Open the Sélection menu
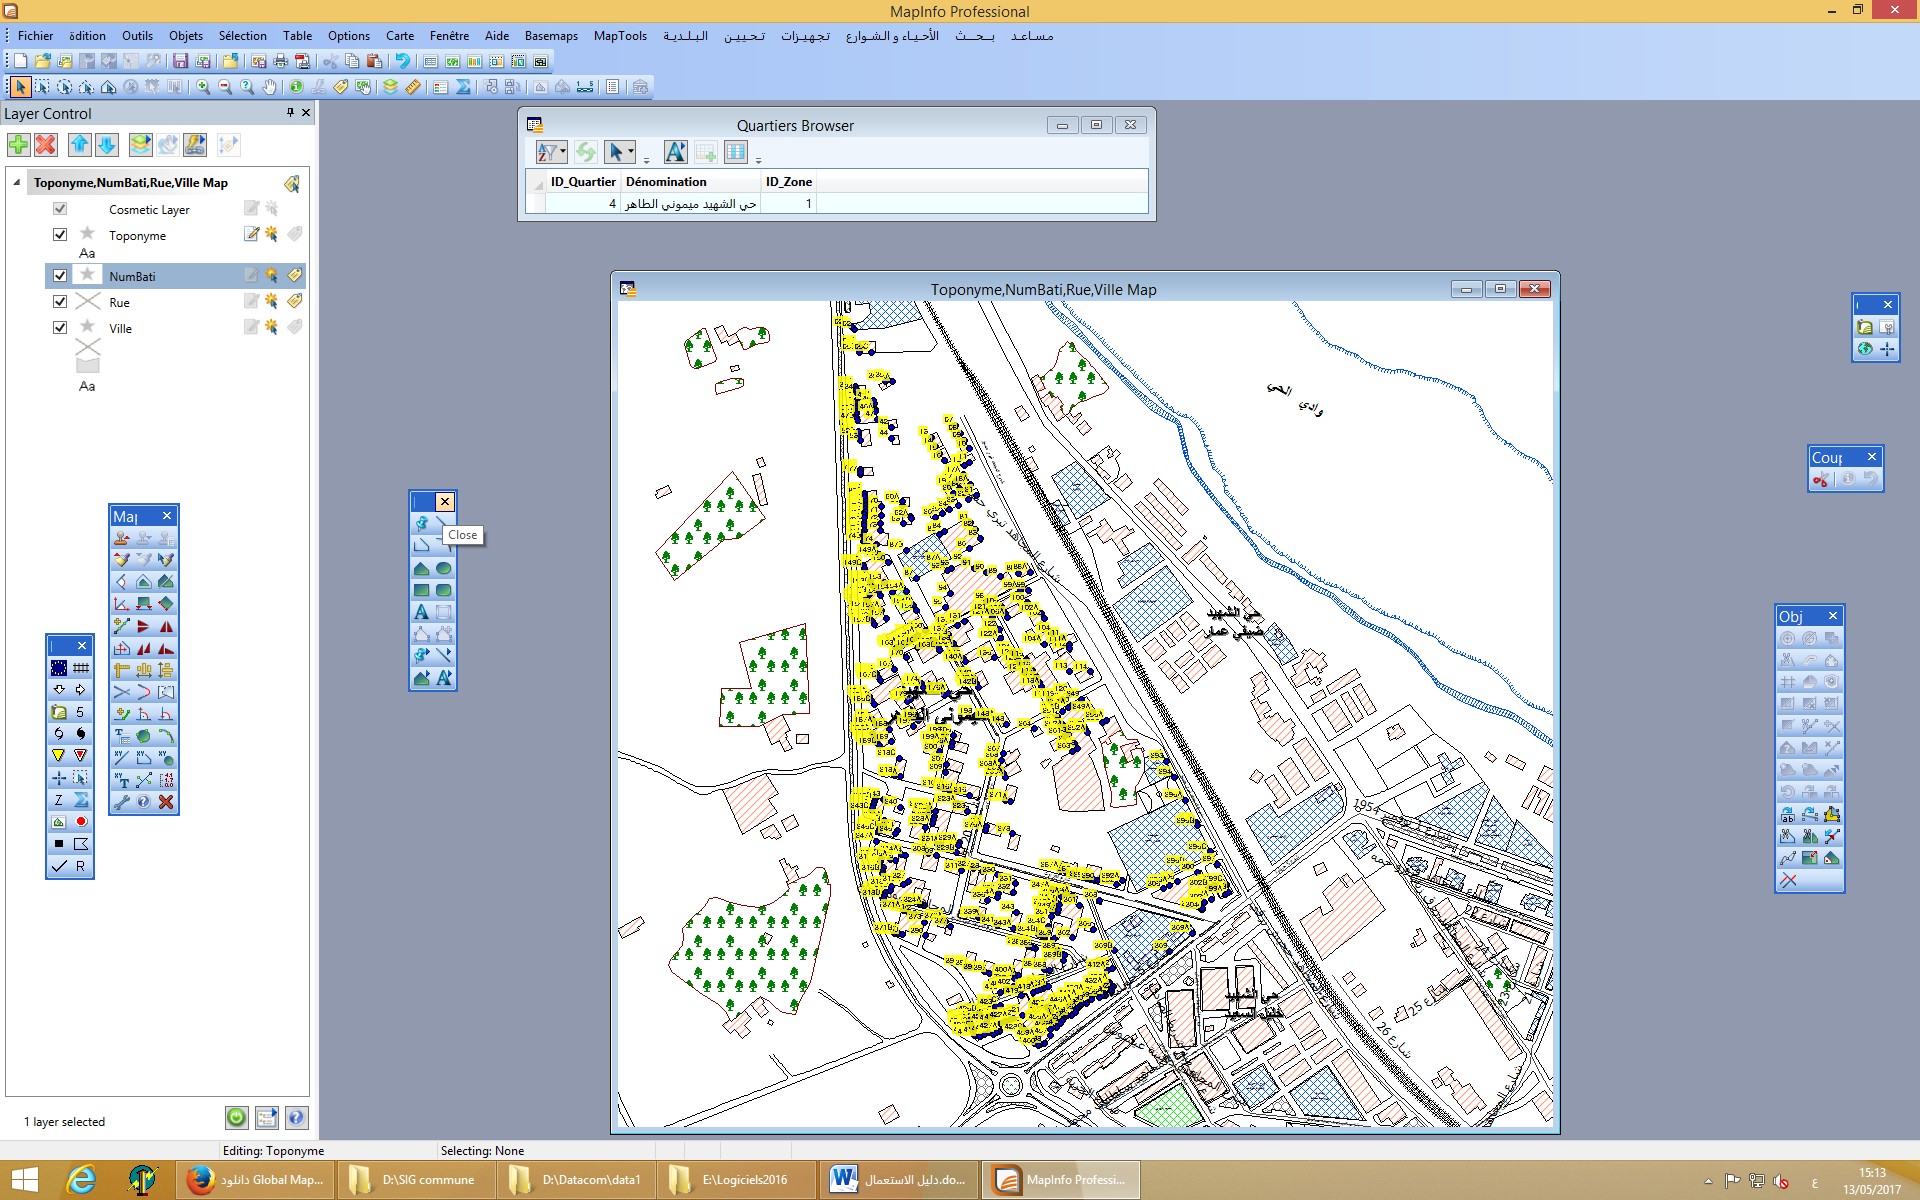 coord(242,36)
